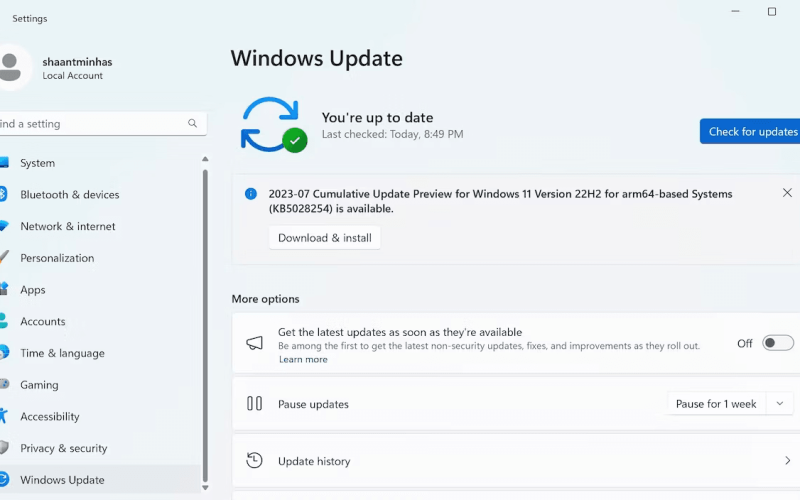Click the search magnifier icon
Image resolution: width=800 pixels, height=500 pixels.
[x=192, y=123]
